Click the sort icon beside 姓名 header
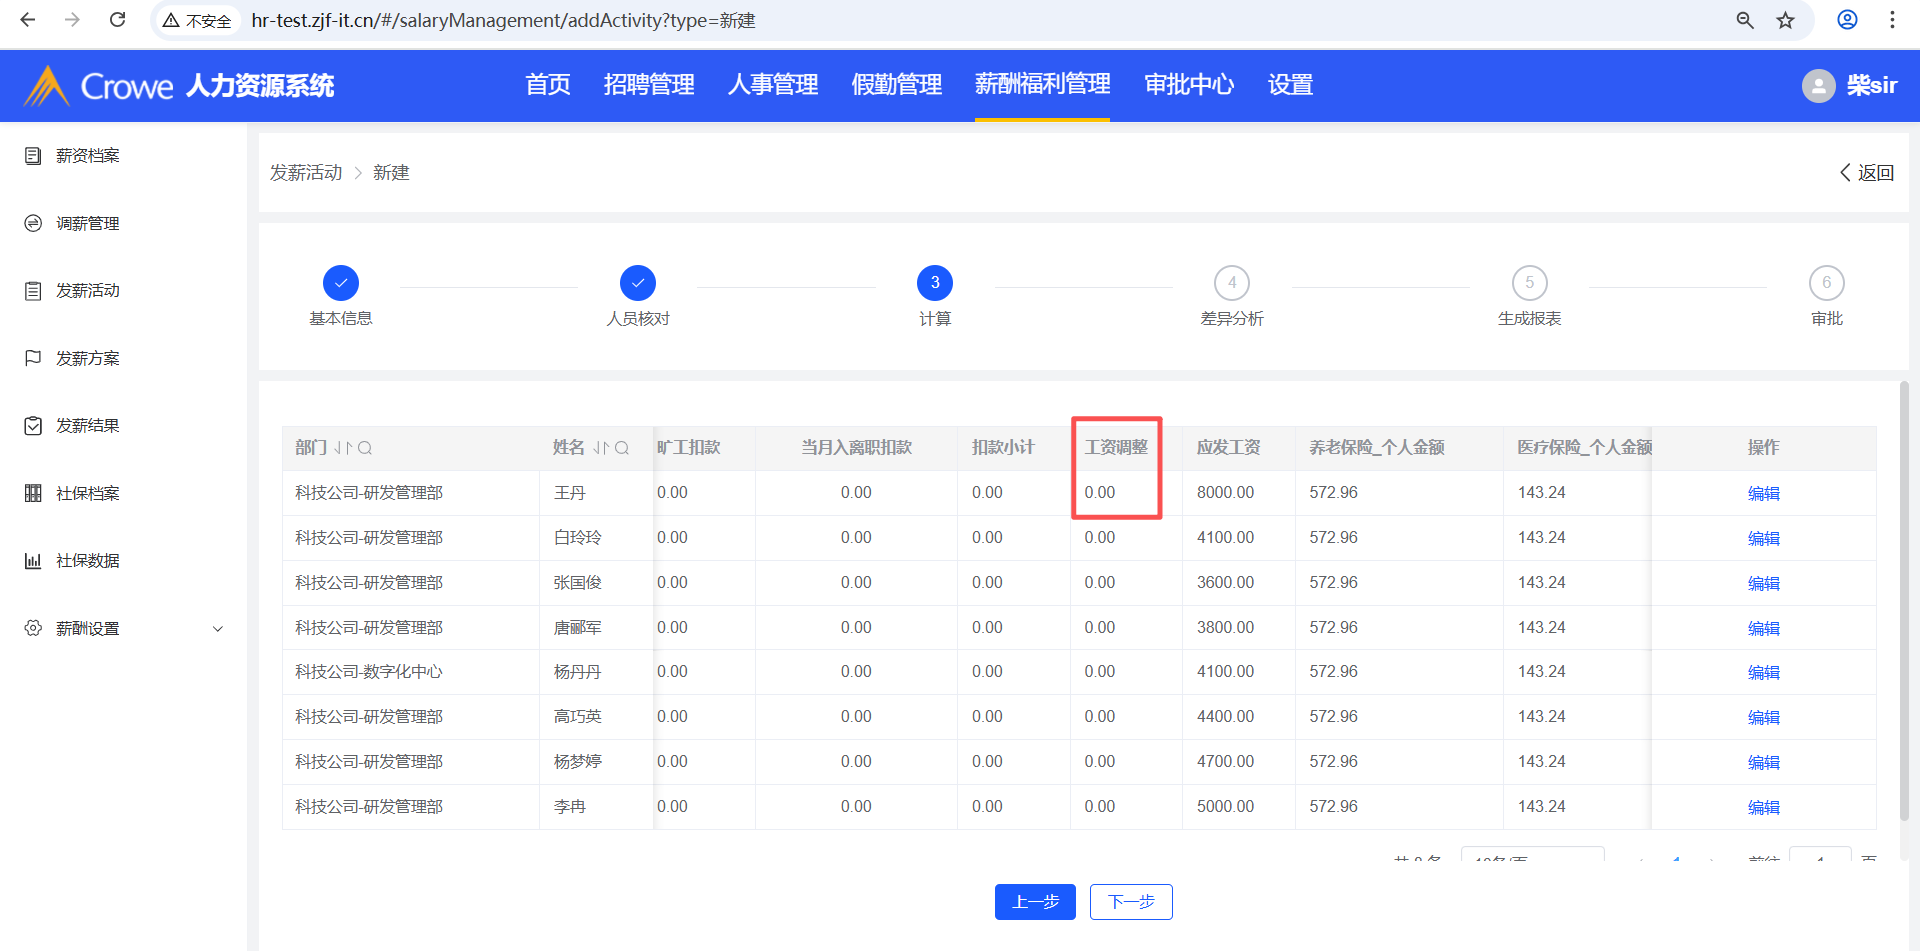Screen dimensions: 1920x951 600,448
